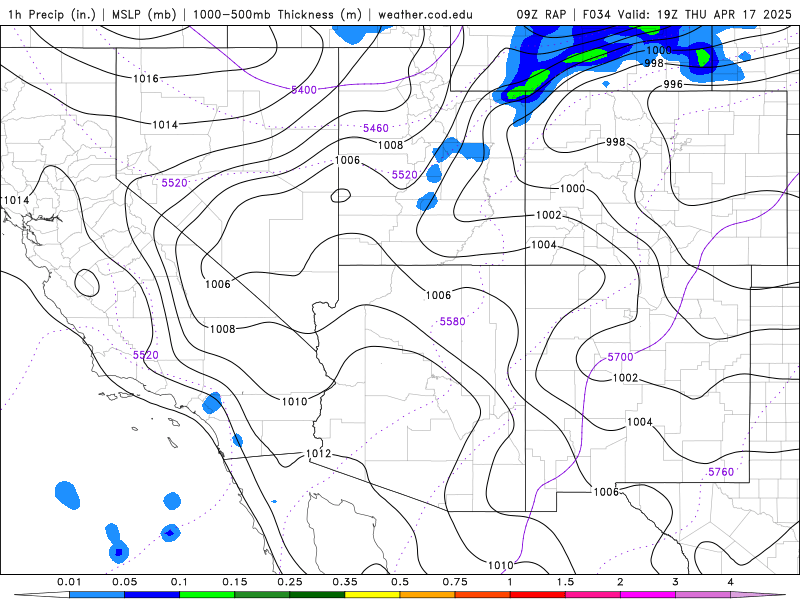Viewport: 800px width, 600px height.
Task: Click the 1010 label at the map bottom
Action: (501, 565)
